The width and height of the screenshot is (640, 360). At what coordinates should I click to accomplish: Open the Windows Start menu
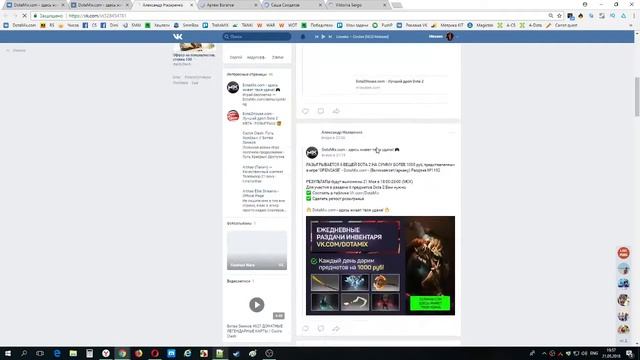(8, 353)
